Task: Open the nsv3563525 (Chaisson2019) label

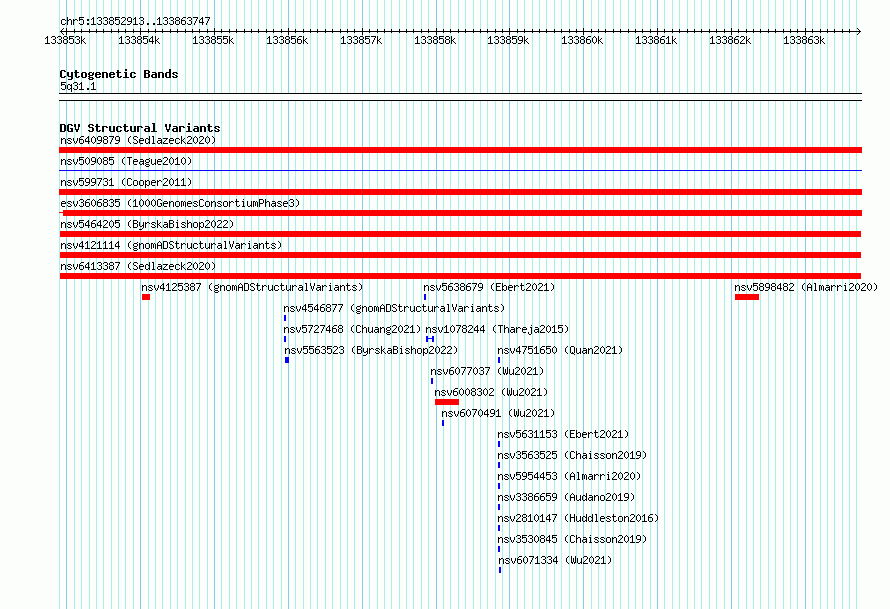Action: click(x=572, y=455)
